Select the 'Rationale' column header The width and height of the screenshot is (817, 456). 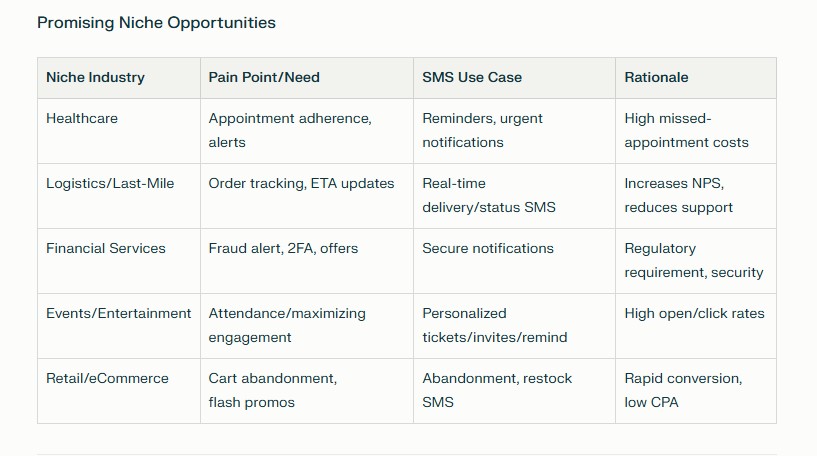(656, 77)
